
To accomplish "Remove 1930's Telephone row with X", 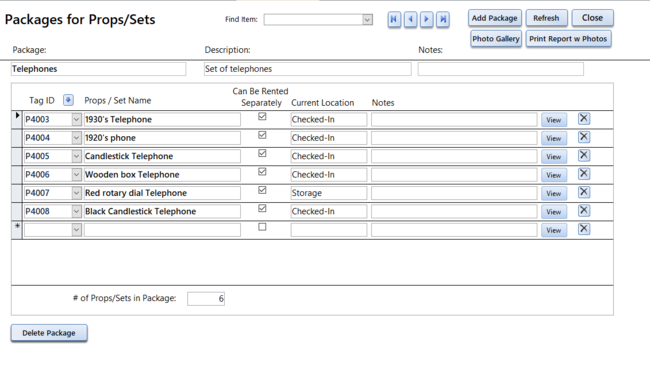I will click(584, 119).
